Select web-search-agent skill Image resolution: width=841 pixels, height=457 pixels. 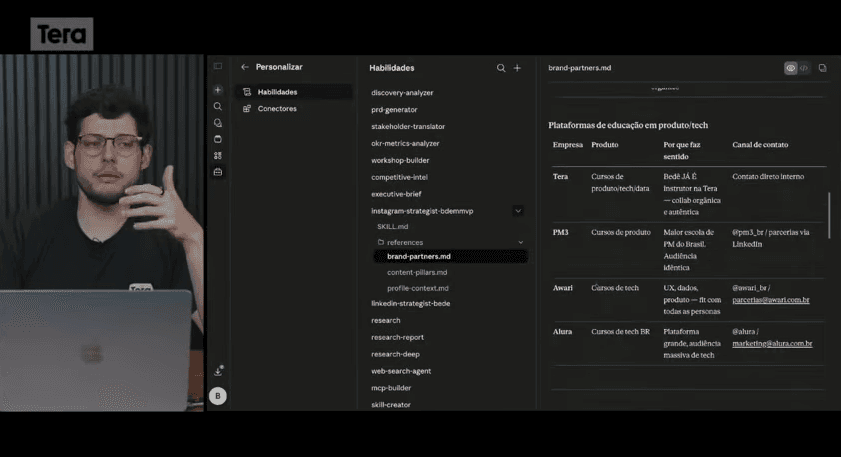[x=401, y=371]
